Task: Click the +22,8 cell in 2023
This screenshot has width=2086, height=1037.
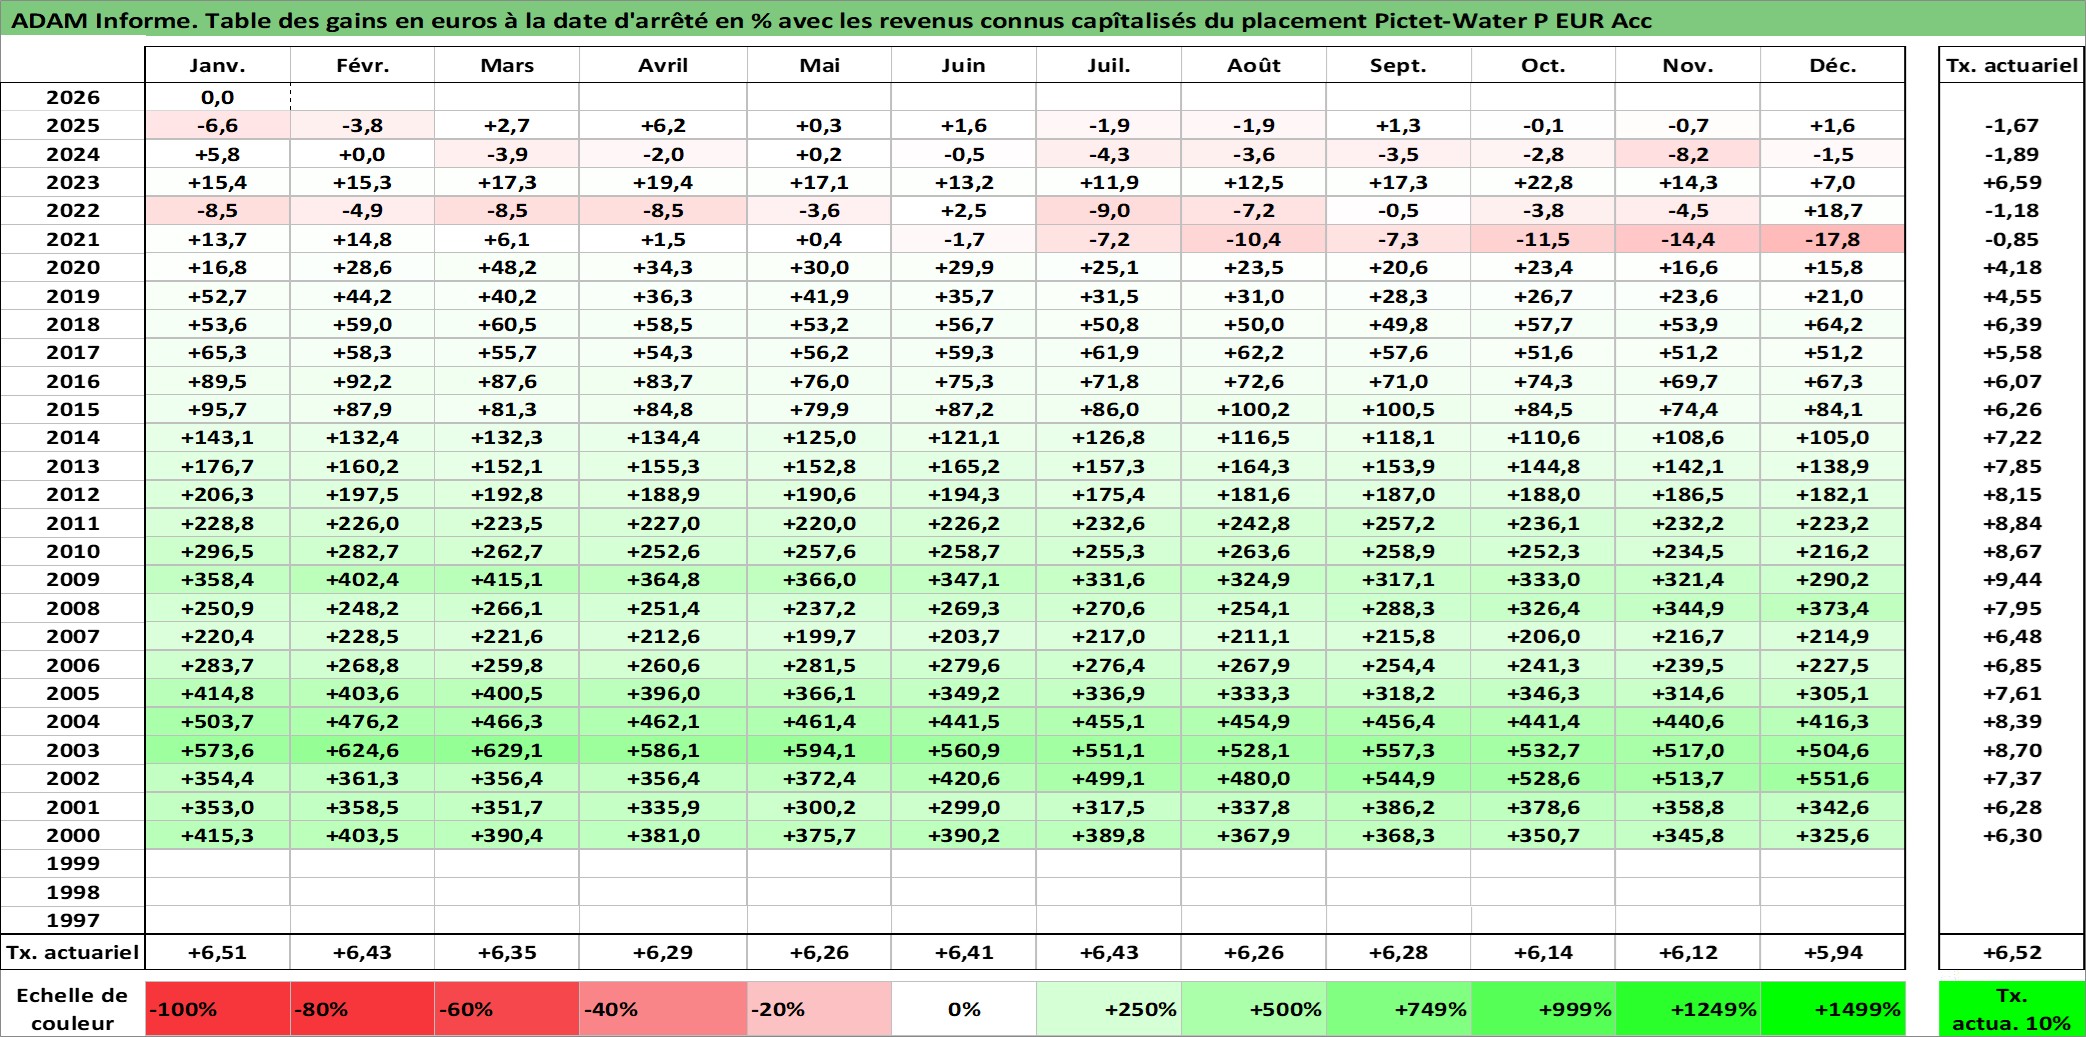Action: 1543,182
